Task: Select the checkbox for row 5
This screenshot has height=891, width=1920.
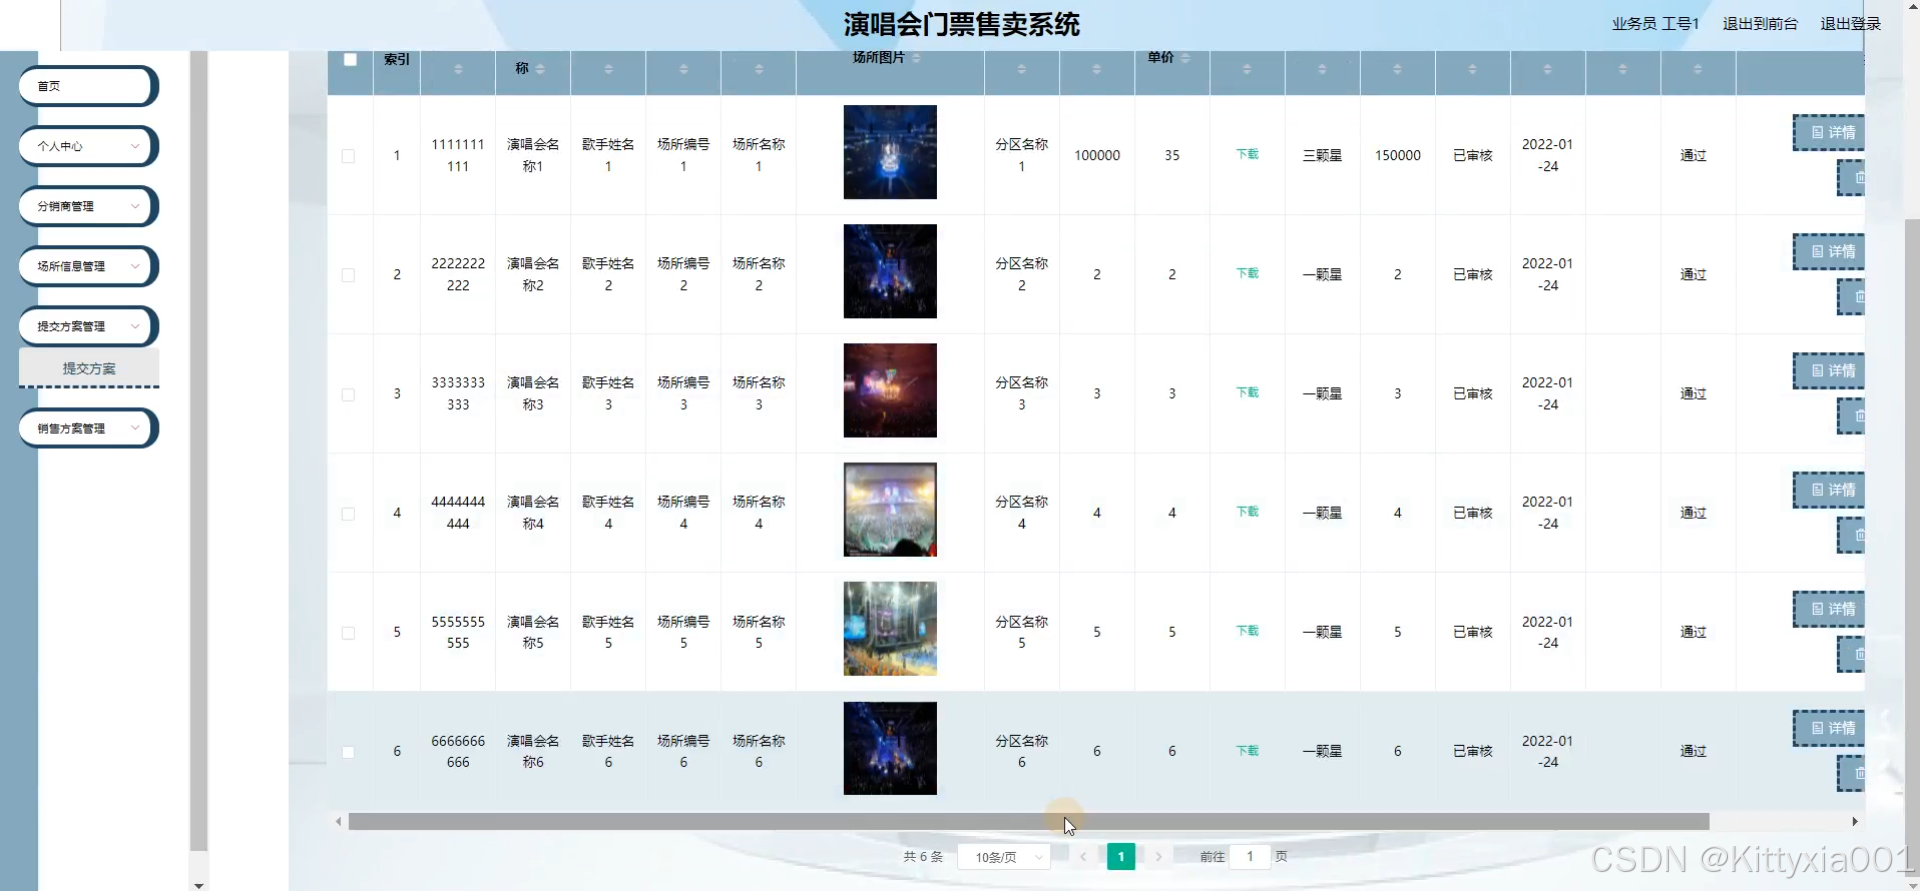Action: (348, 633)
